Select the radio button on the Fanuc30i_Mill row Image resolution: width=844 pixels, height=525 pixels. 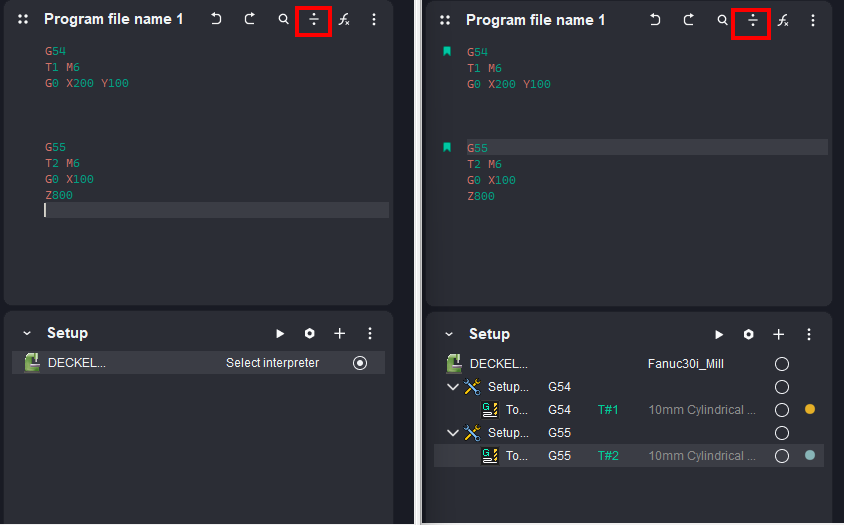click(x=782, y=364)
